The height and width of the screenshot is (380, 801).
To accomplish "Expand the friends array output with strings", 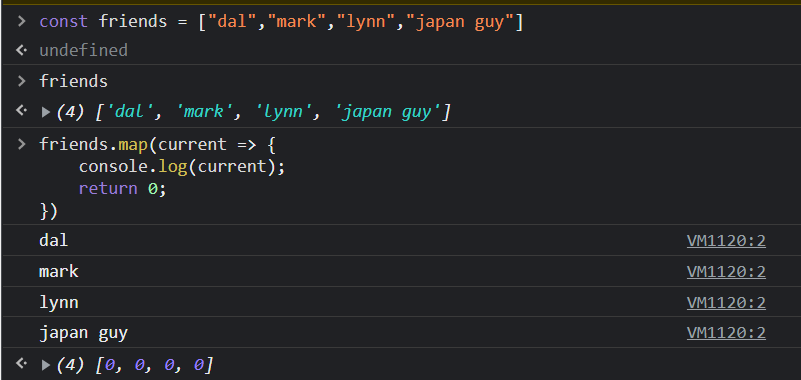I will 46,112.
